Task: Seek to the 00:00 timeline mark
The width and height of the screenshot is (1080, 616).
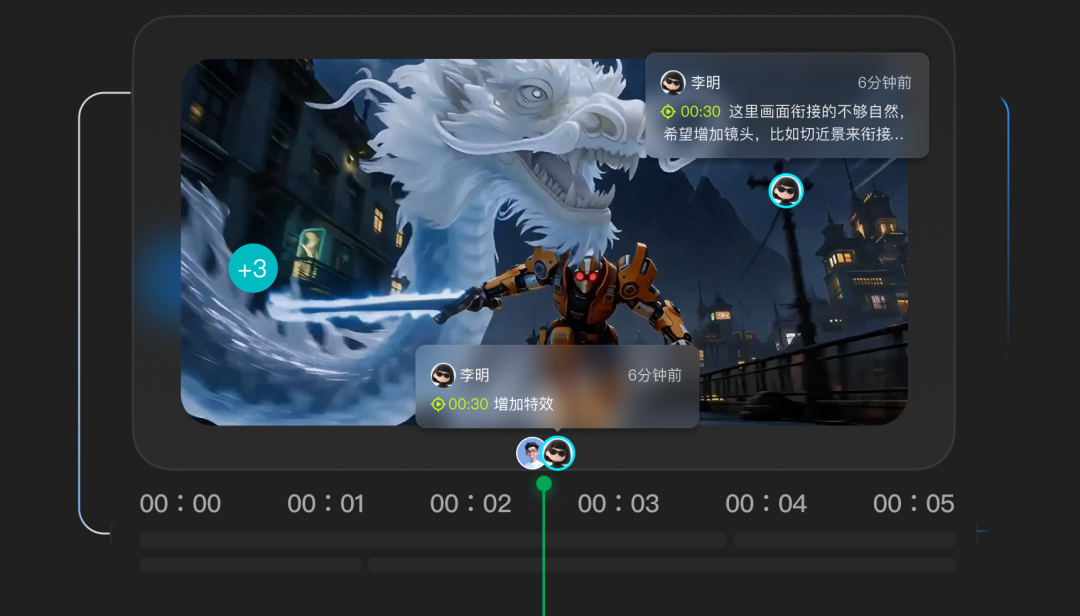Action: (x=180, y=504)
